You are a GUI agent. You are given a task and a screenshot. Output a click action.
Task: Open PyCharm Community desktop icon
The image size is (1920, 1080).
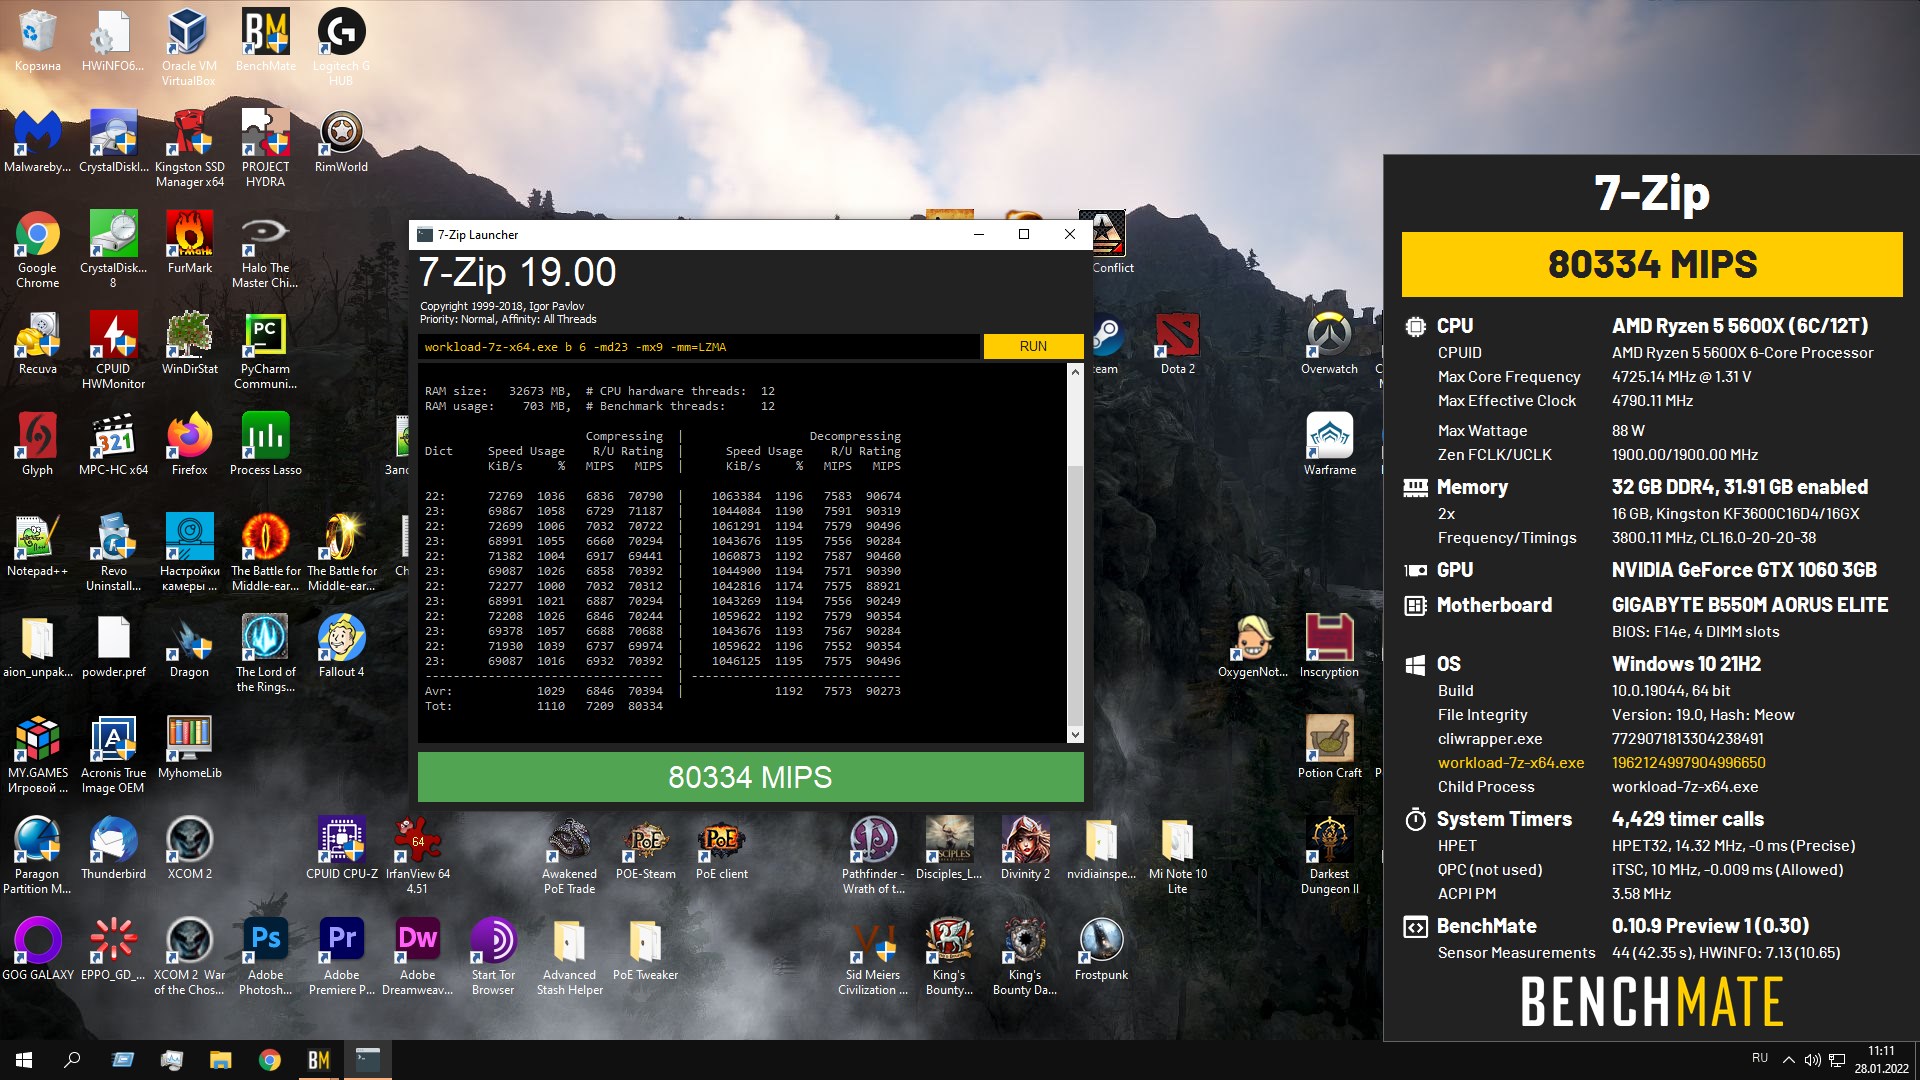265,350
